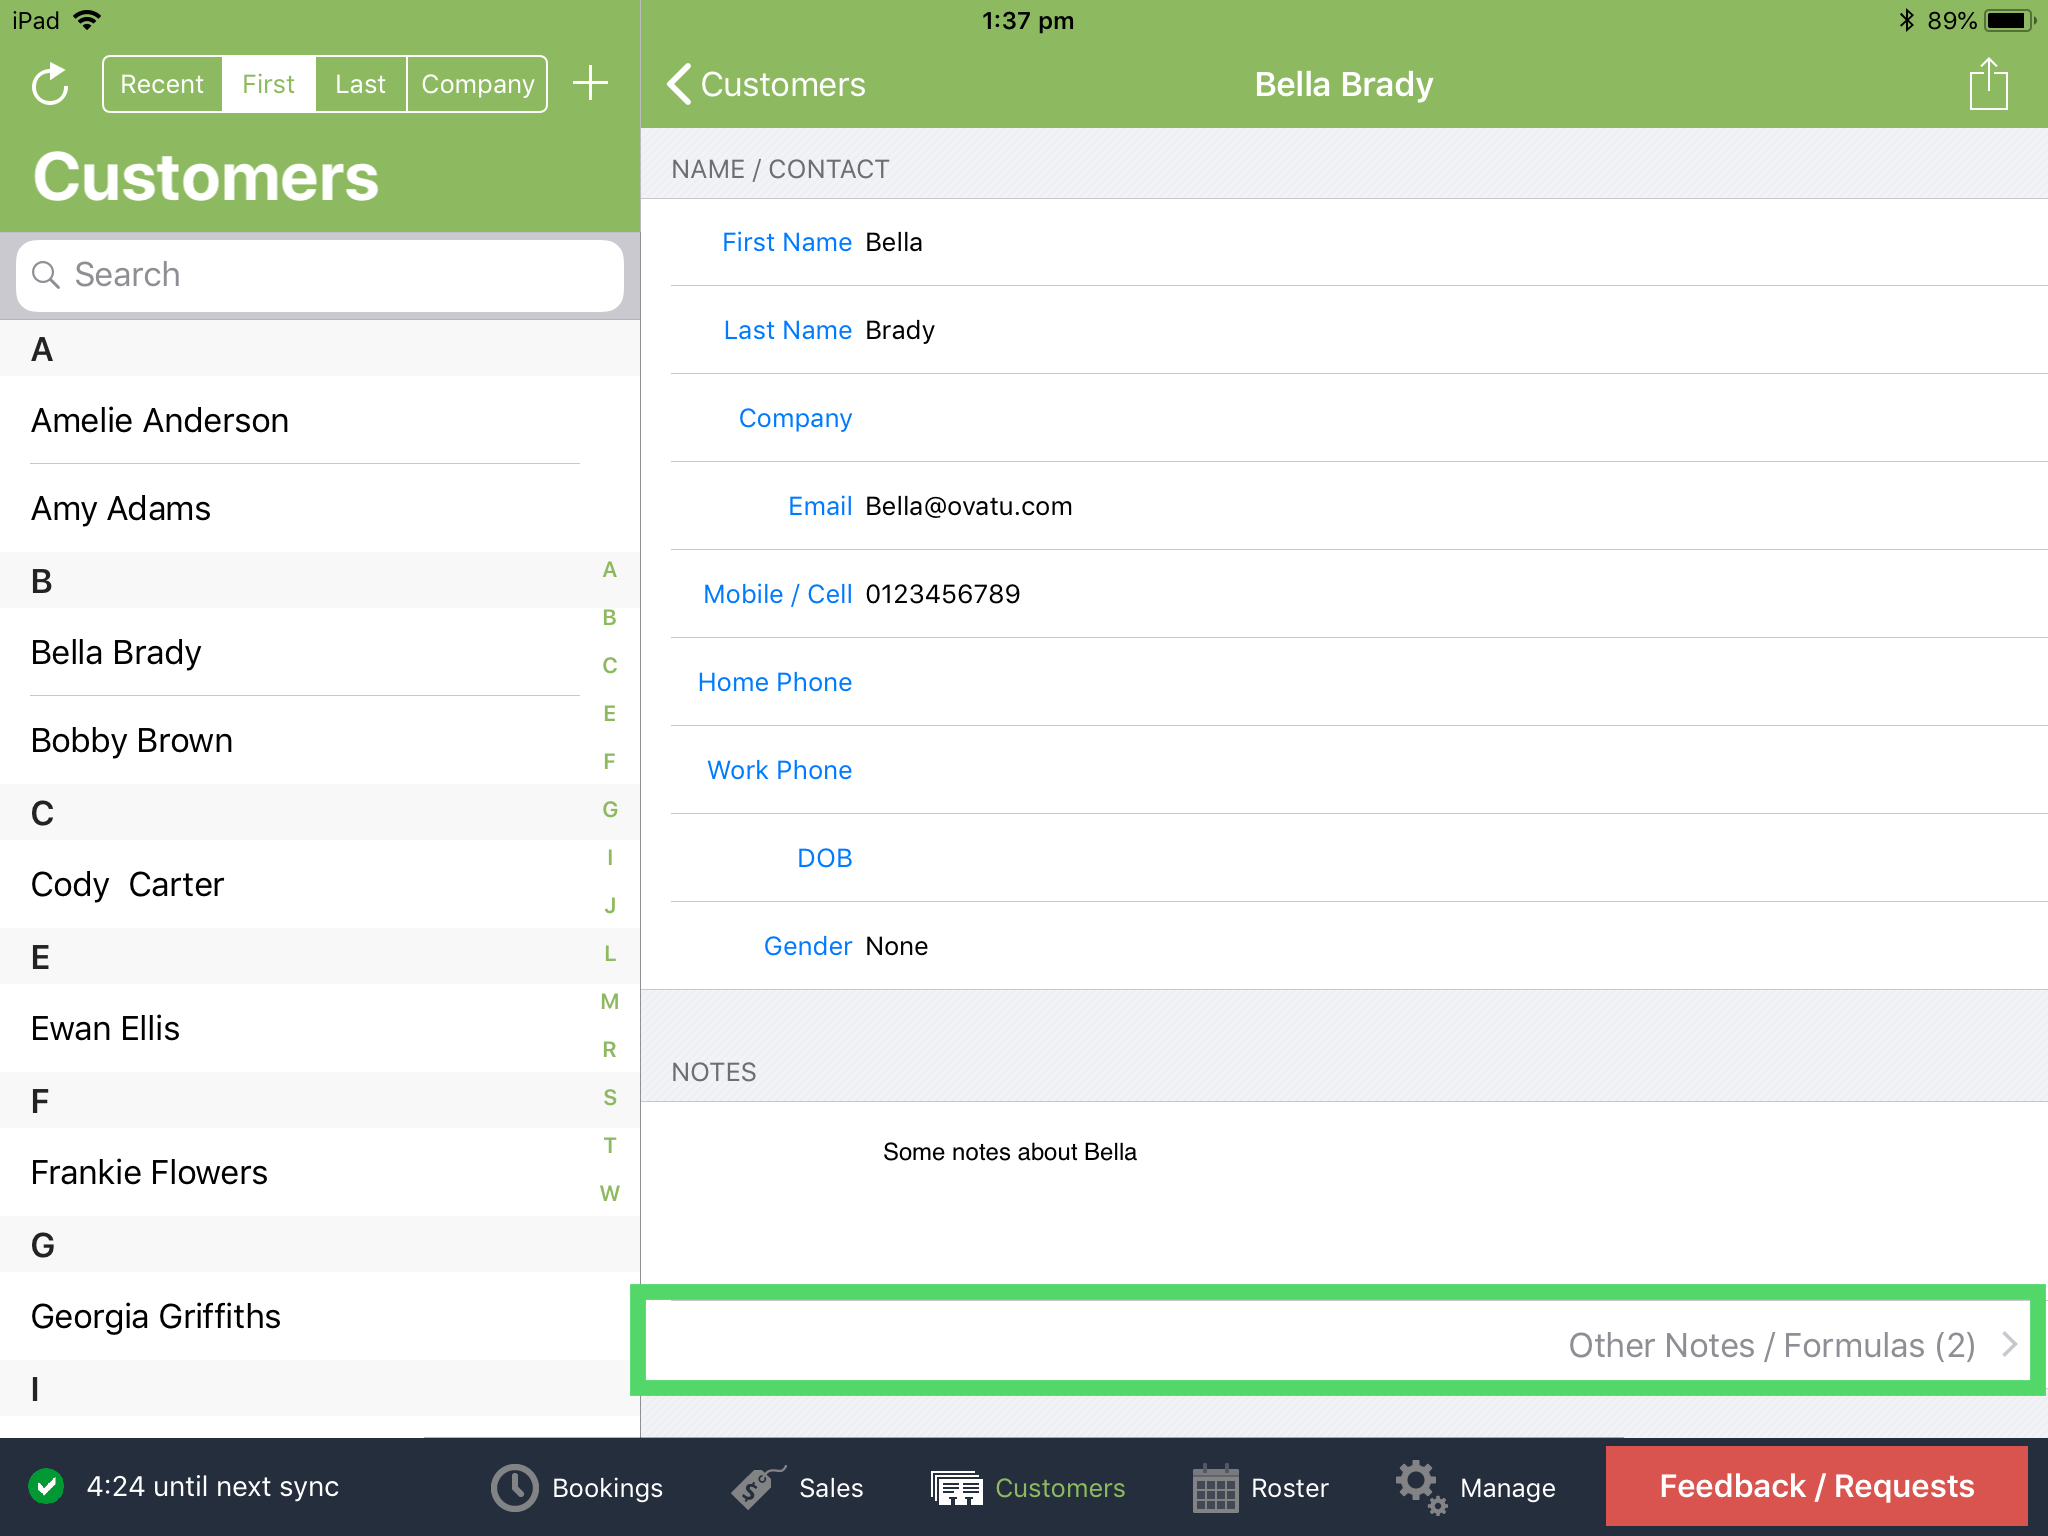Screen dimensions: 2048x1536
Task: Jump to index letter A
Action: [x=609, y=570]
